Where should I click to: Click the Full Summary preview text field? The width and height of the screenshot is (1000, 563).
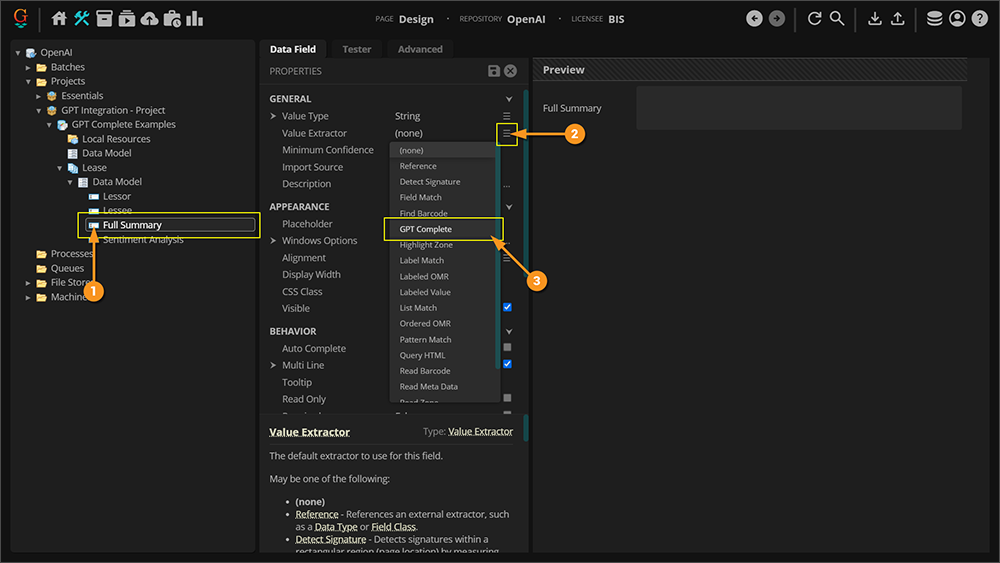798,108
